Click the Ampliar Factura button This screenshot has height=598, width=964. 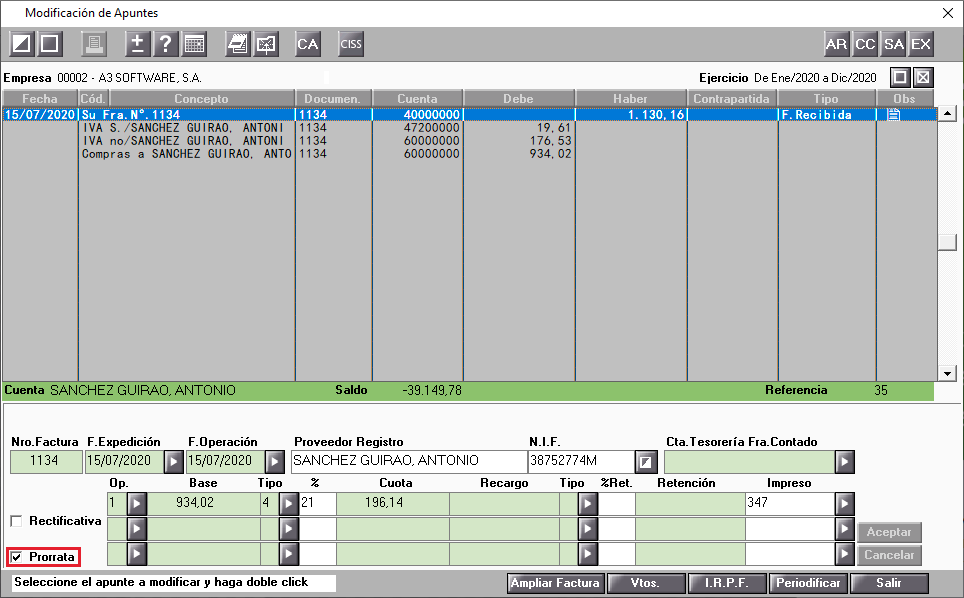[x=555, y=583]
